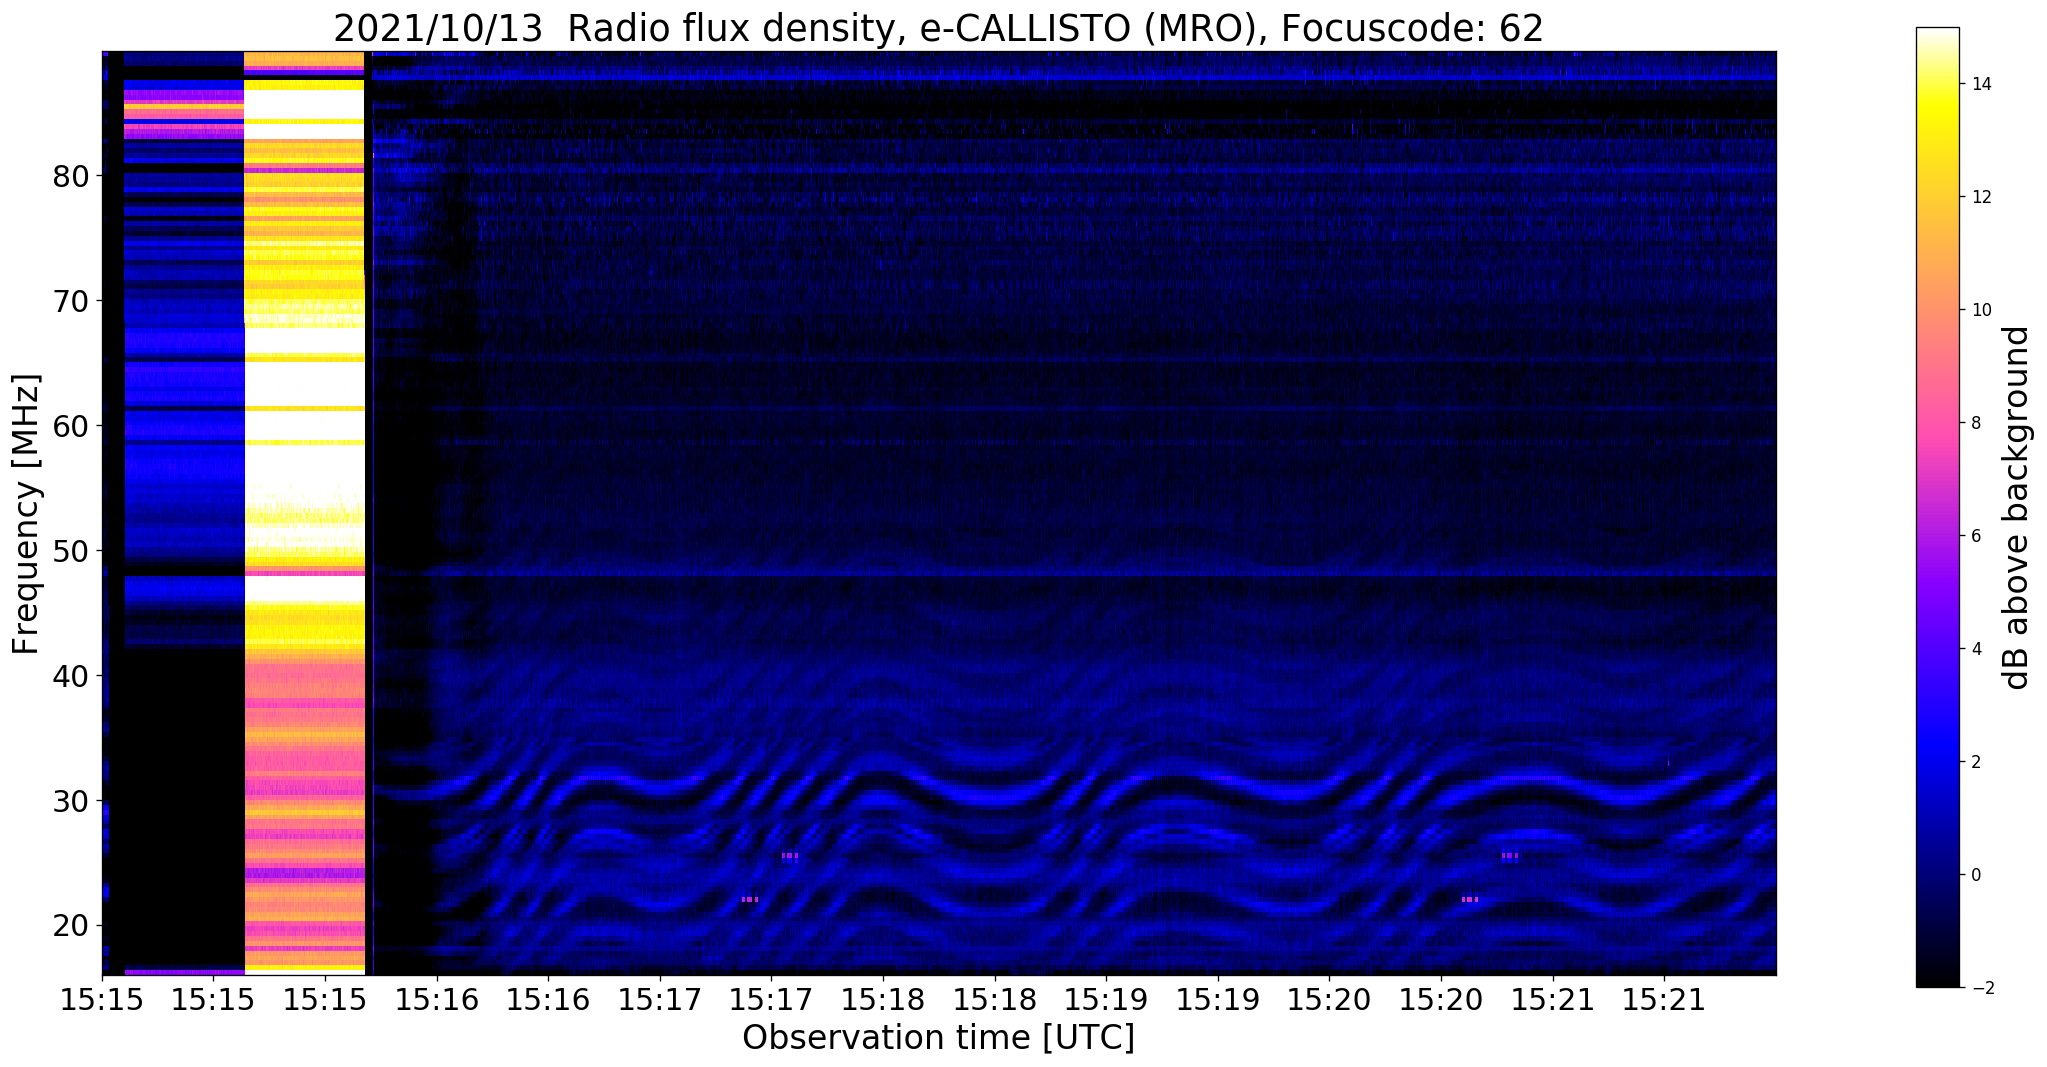Screen dimensions: 2047x1067
Task: Click the 60 tick on the frequency axis
Action: pyautogui.click(x=71, y=426)
